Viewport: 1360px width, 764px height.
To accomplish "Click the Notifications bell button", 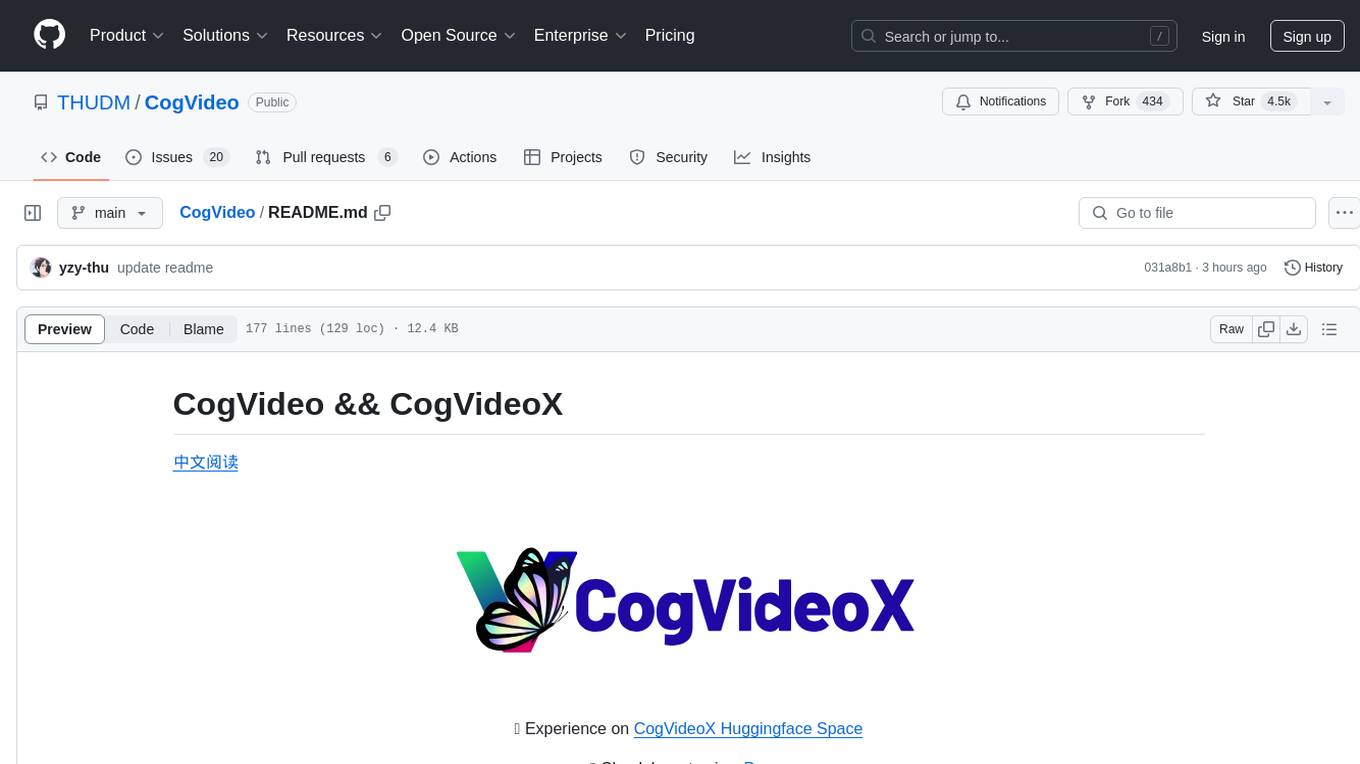I will coord(1001,101).
